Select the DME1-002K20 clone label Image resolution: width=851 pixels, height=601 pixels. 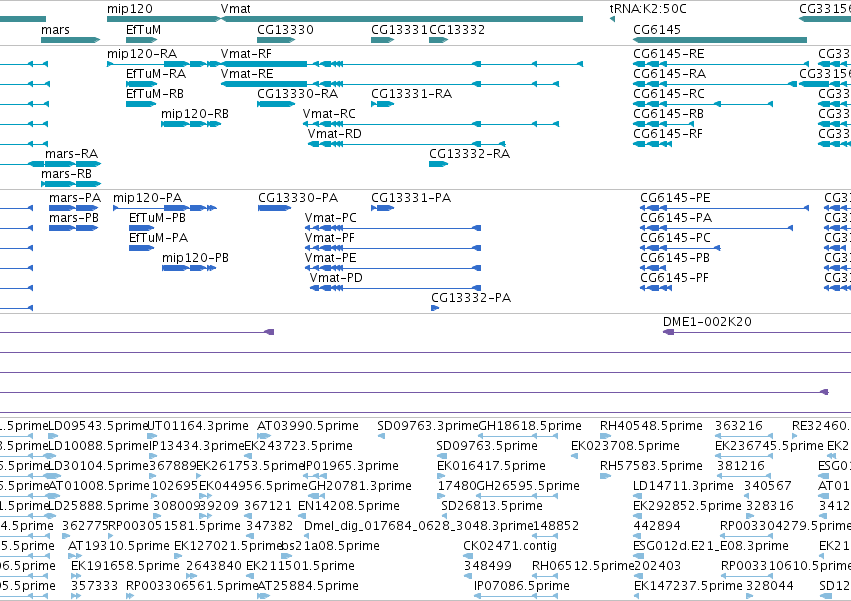(707, 322)
